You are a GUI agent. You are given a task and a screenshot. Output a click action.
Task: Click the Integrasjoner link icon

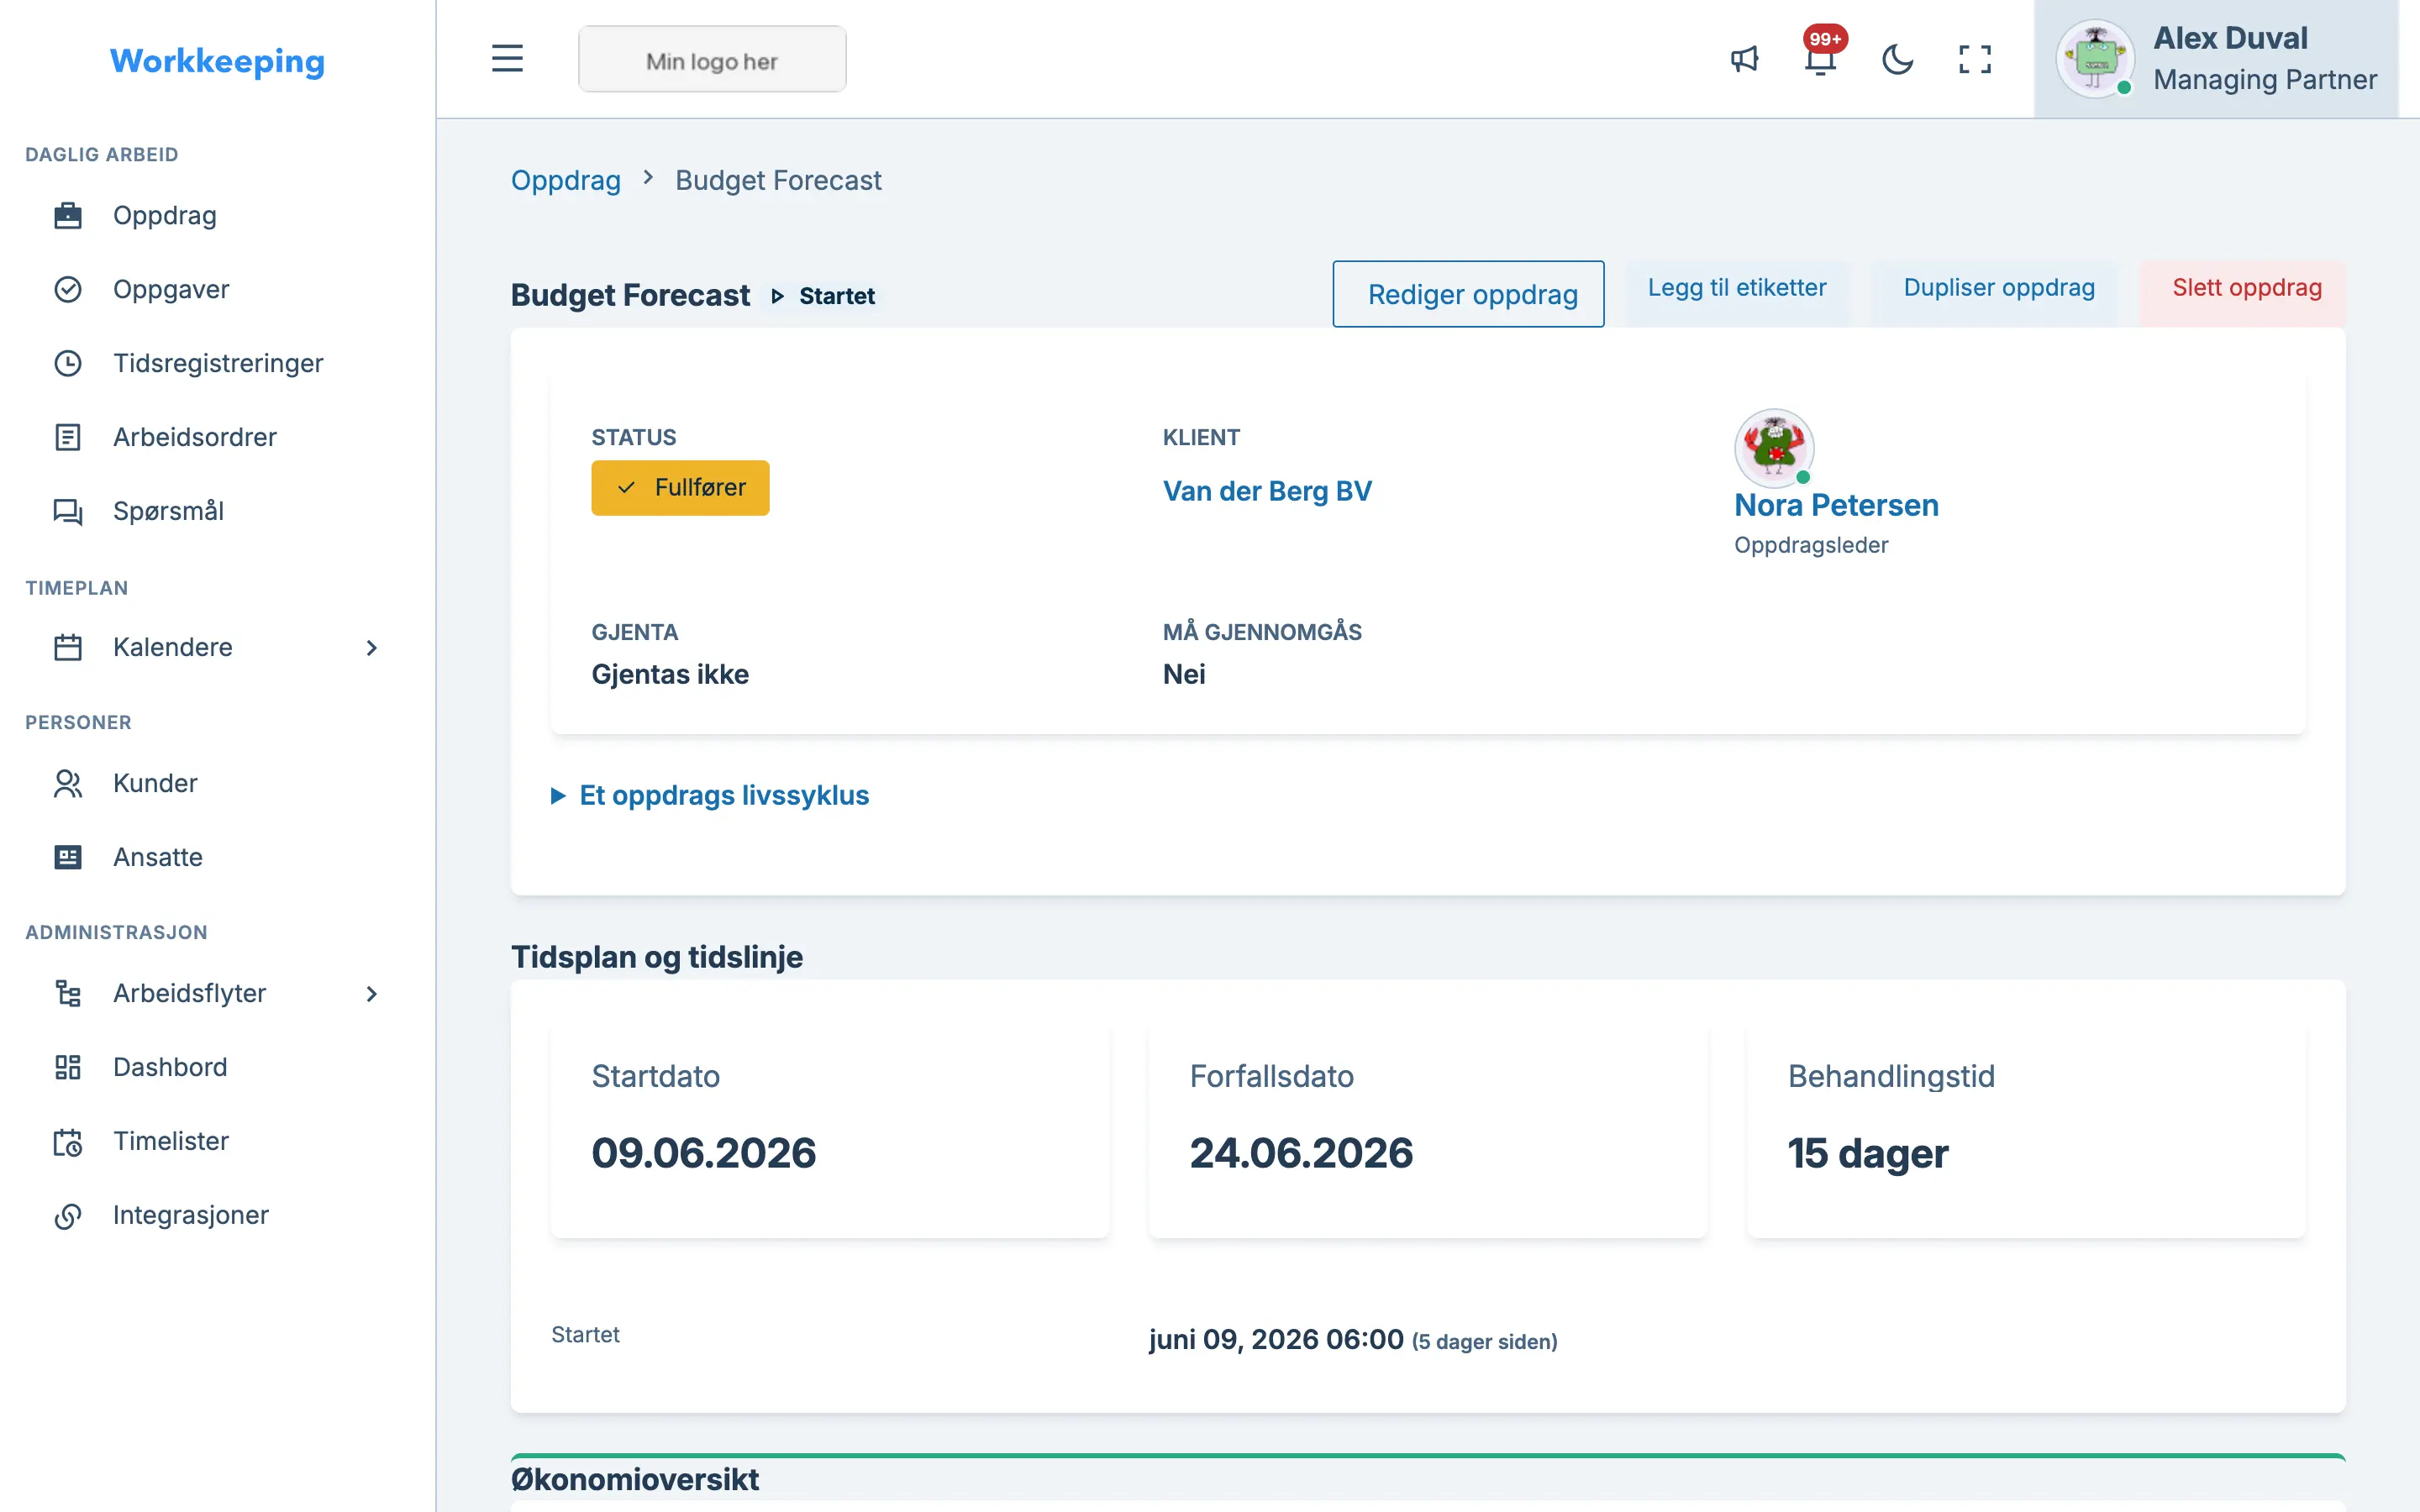[x=68, y=1215]
